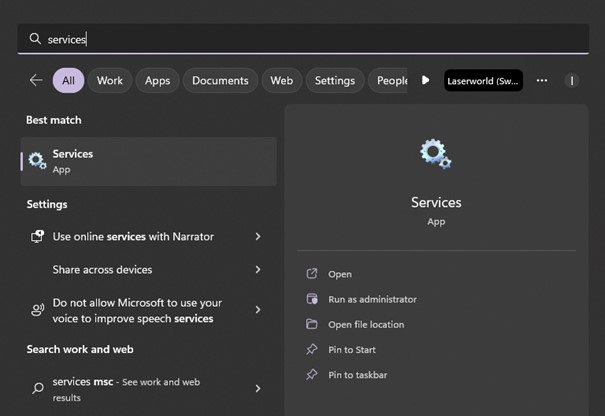Select the Settings filter tab
Image resolution: width=605 pixels, height=416 pixels.
[334, 80]
